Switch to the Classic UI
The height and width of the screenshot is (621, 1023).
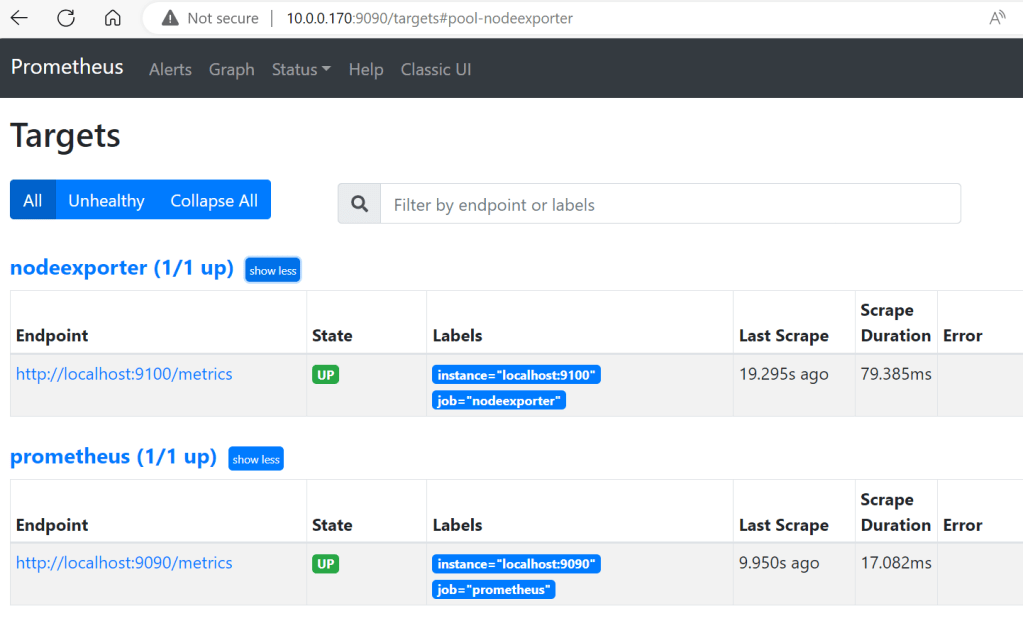pos(436,69)
